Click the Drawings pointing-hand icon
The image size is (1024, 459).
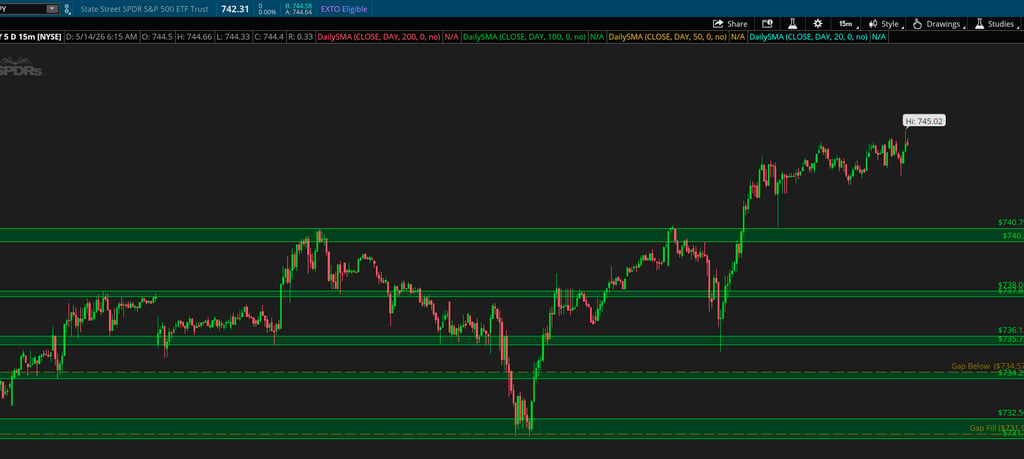point(917,24)
